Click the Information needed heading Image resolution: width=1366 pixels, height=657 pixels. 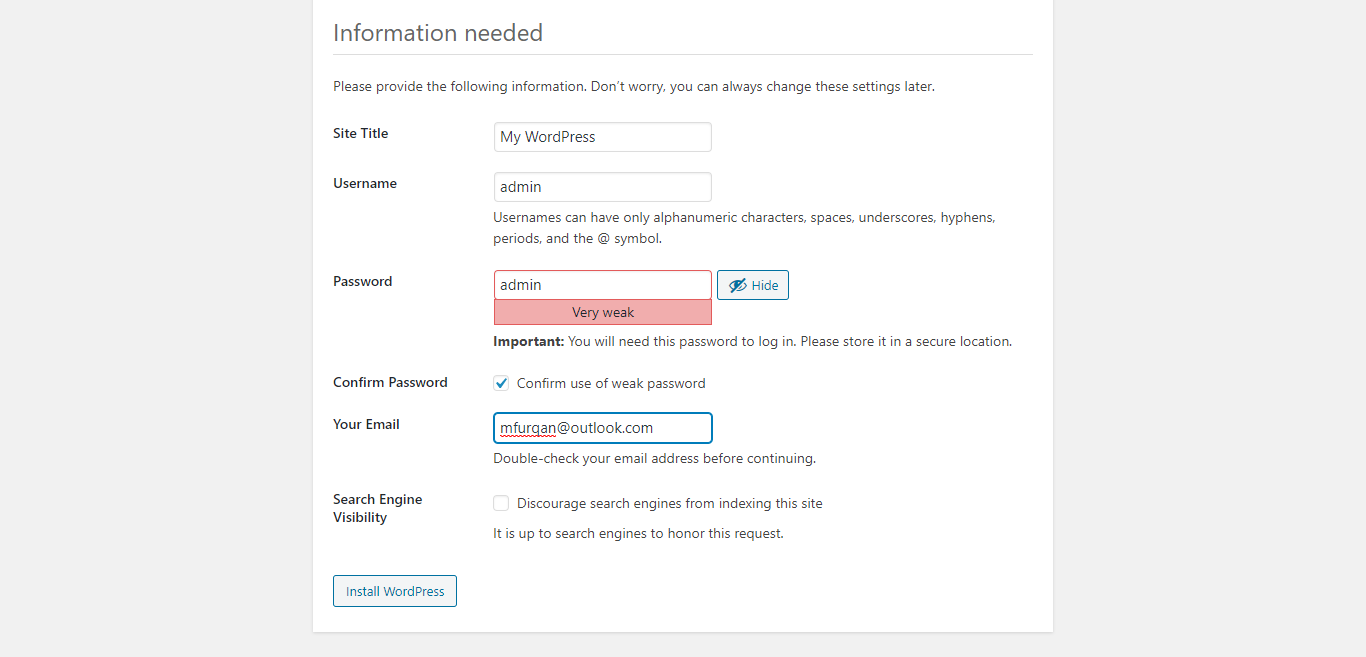[x=438, y=33]
